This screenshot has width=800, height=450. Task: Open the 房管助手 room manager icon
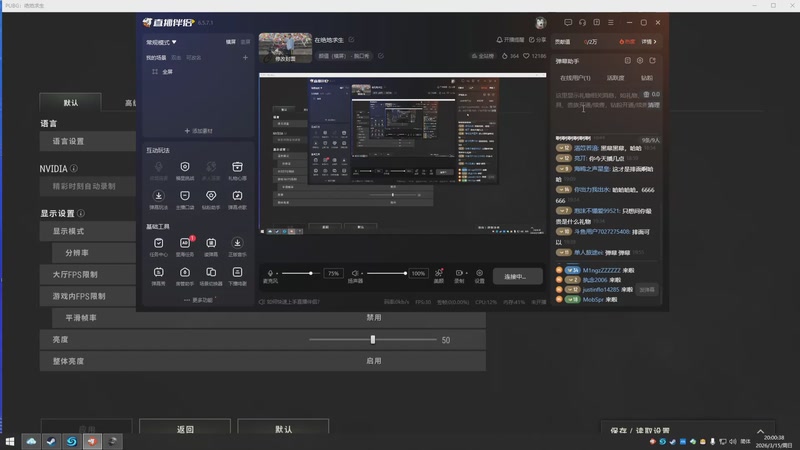pos(185,272)
